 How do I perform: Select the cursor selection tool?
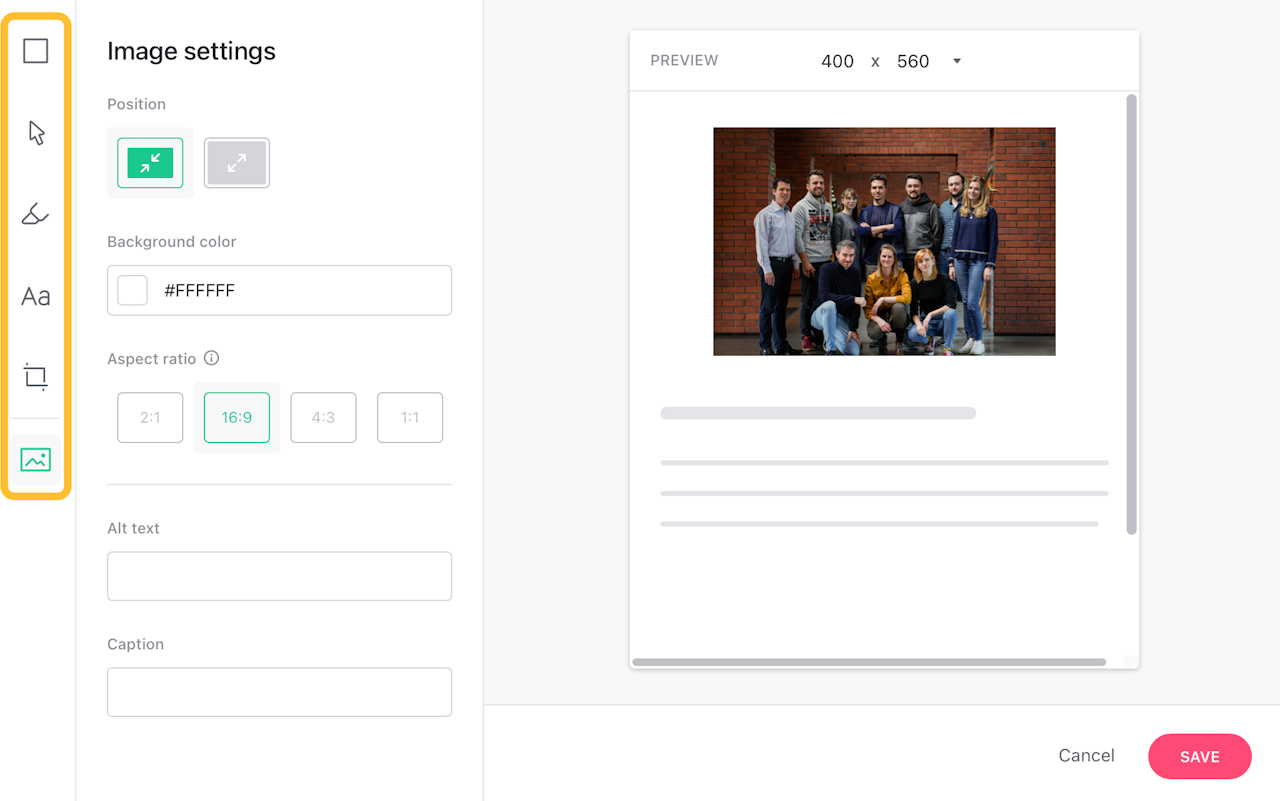pyautogui.click(x=35, y=132)
